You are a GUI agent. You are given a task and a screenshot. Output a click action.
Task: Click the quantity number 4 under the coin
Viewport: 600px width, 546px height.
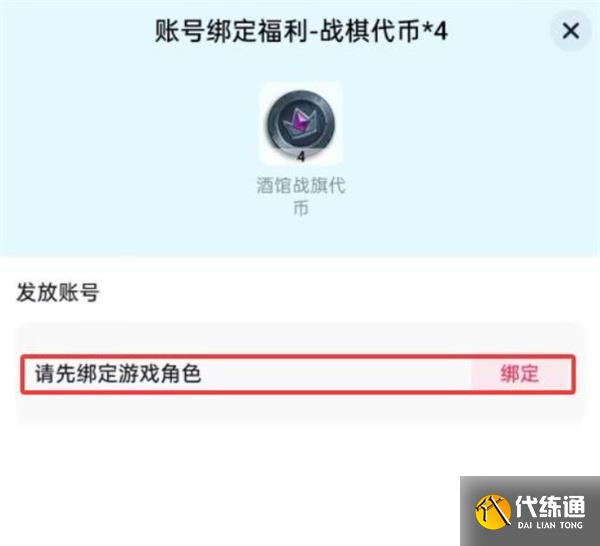[301, 156]
